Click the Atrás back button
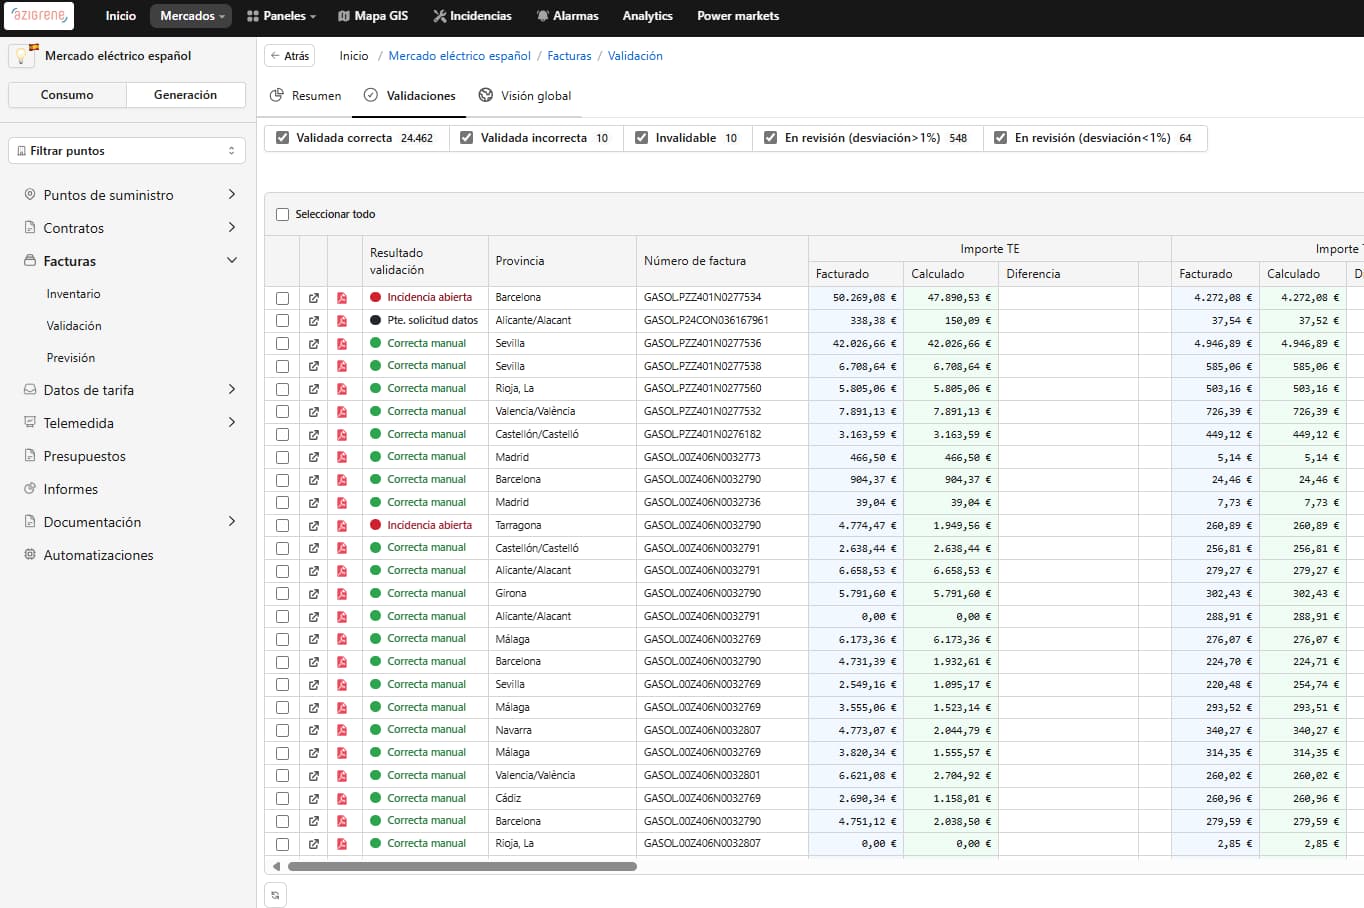Screen dimensions: 1364x908 click(x=289, y=56)
